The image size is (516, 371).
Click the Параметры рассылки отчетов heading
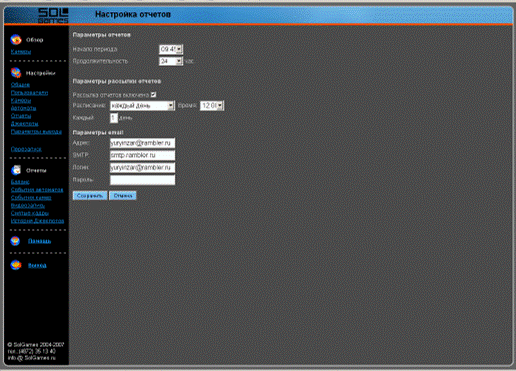point(117,81)
